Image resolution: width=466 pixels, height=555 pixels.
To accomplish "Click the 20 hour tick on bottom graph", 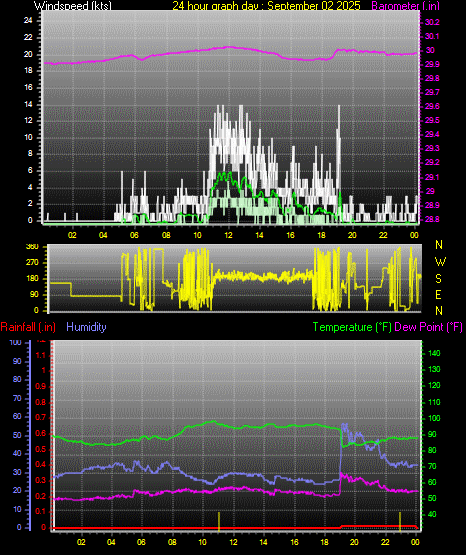I will [x=354, y=542].
